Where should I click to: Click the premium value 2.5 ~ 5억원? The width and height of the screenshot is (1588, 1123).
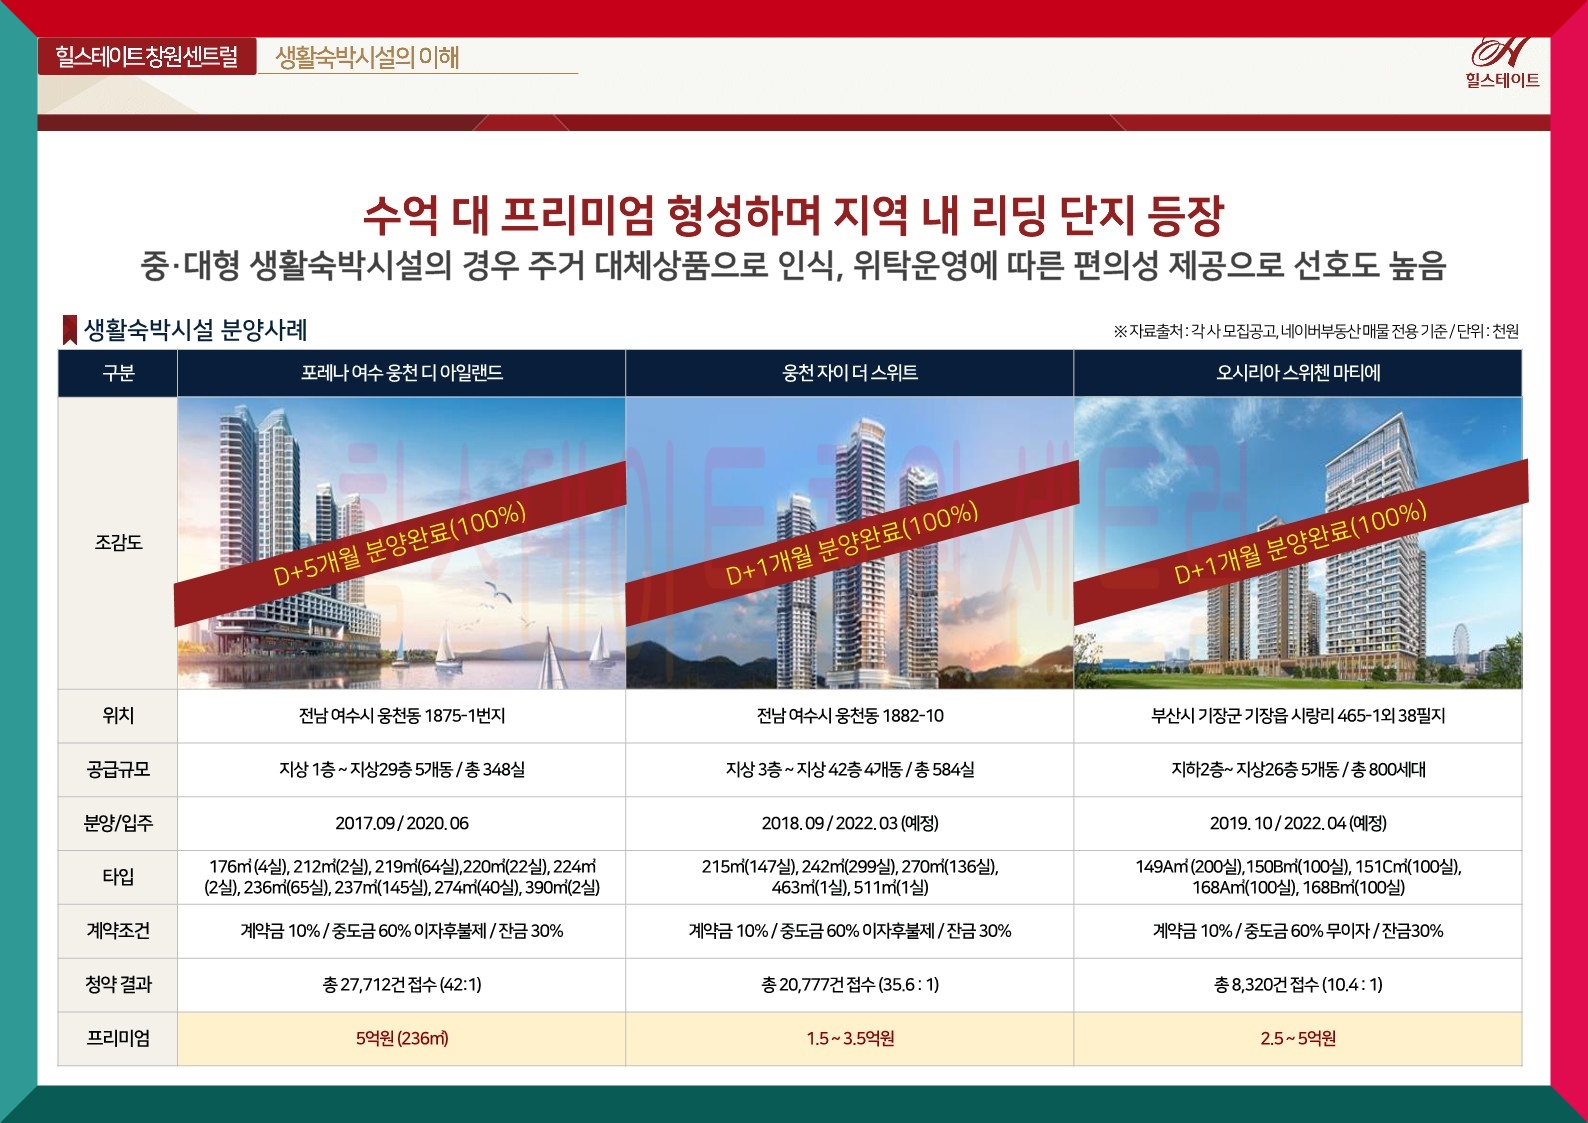(x=1298, y=1039)
